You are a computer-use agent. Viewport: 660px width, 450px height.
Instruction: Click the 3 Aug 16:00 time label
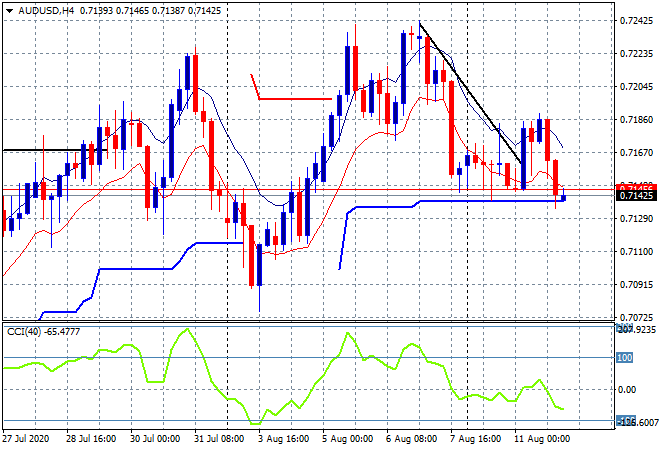point(283,439)
